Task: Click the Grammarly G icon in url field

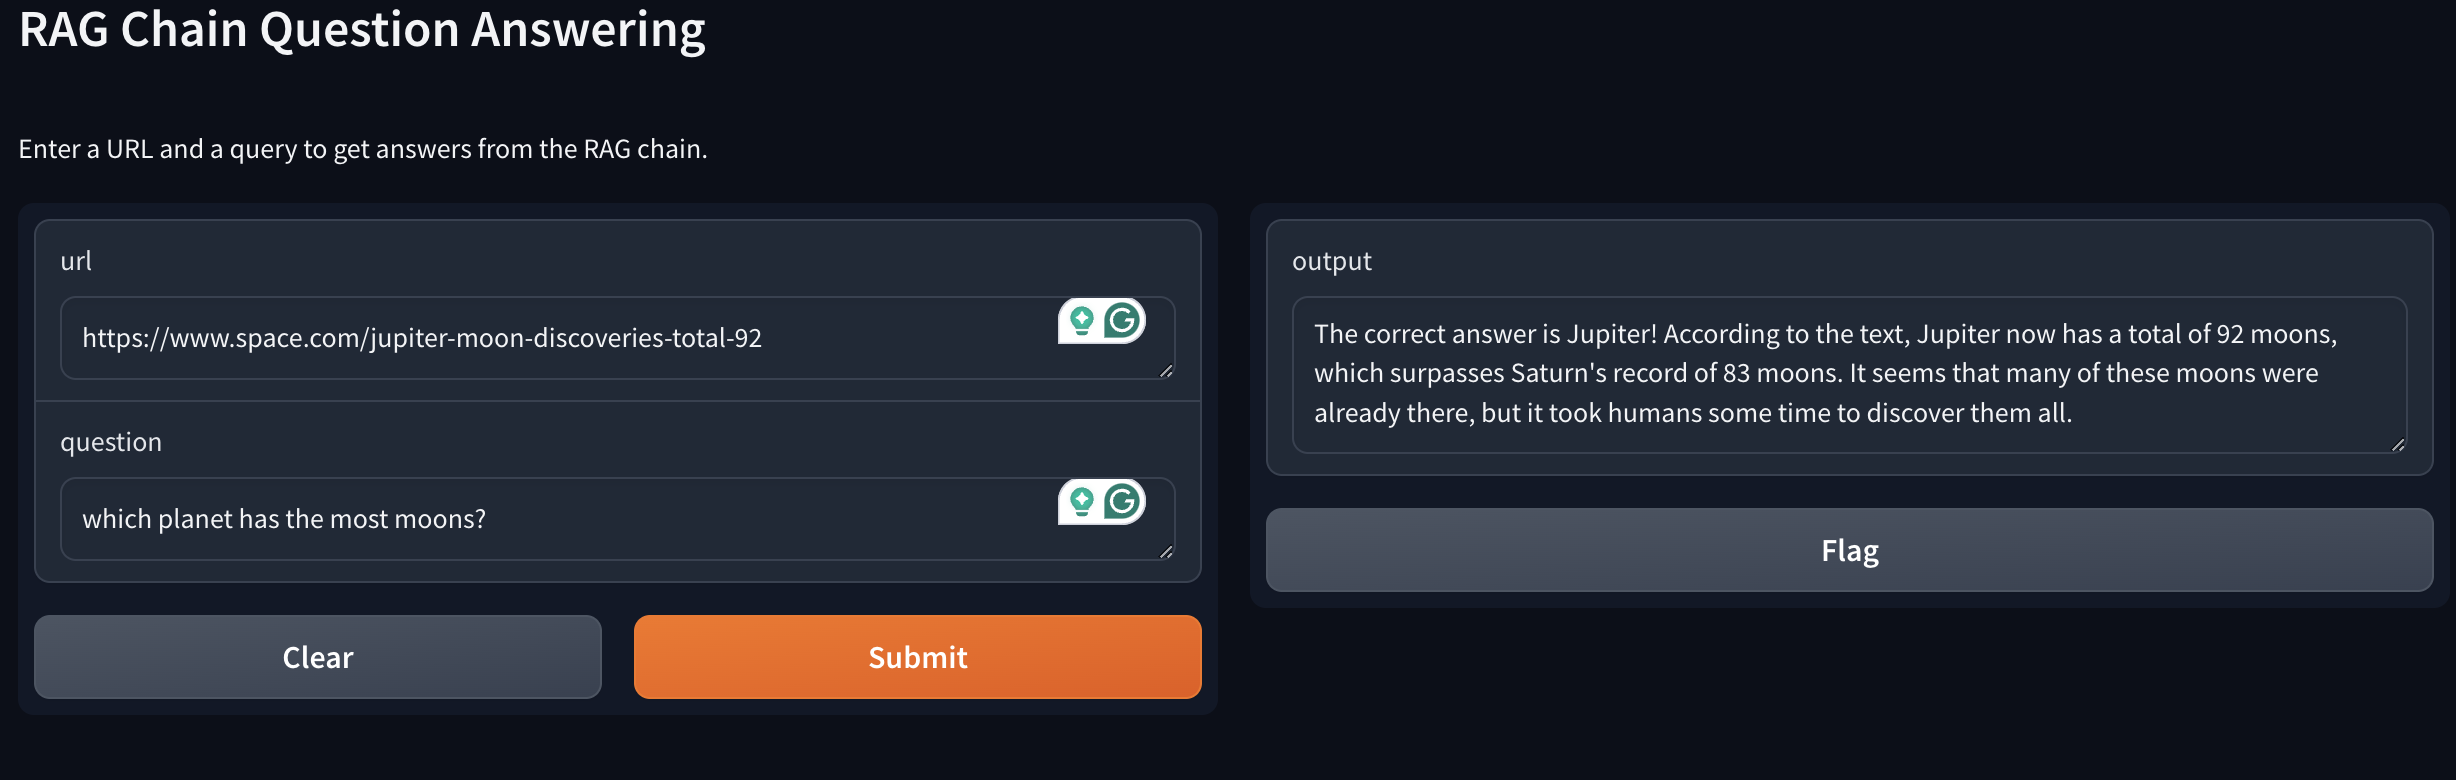Action: [x=1123, y=321]
